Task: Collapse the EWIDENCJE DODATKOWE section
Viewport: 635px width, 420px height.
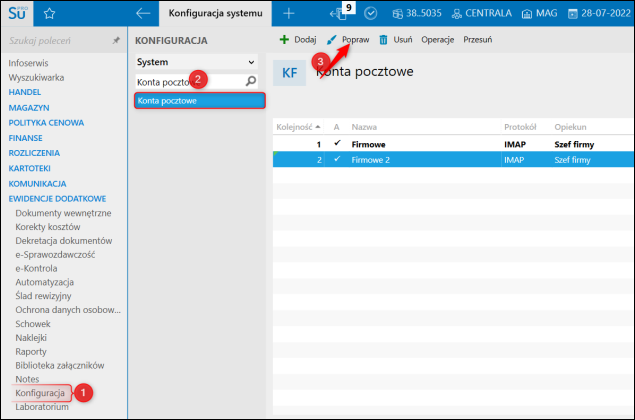Action: tap(57, 199)
